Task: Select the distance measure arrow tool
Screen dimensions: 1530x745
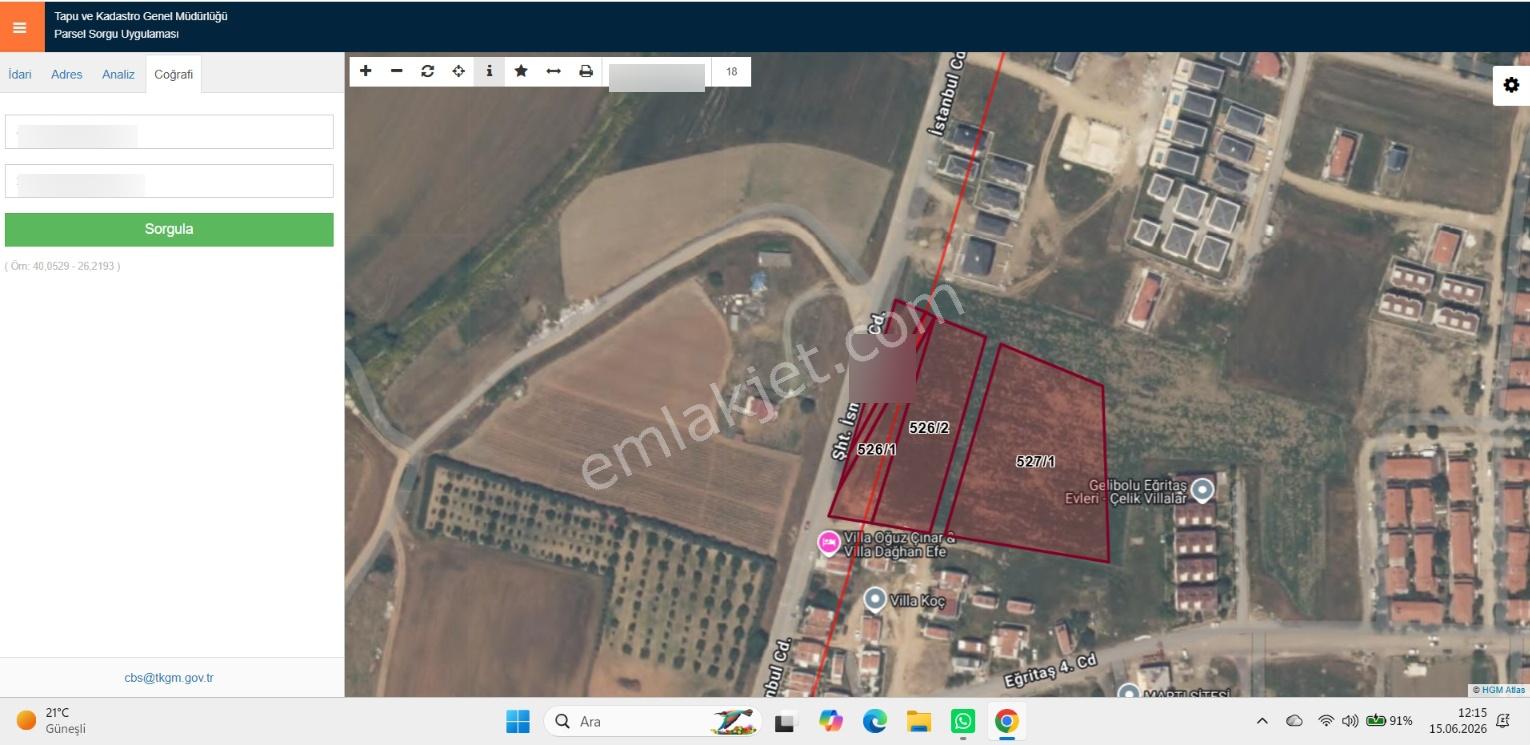Action: (553, 71)
